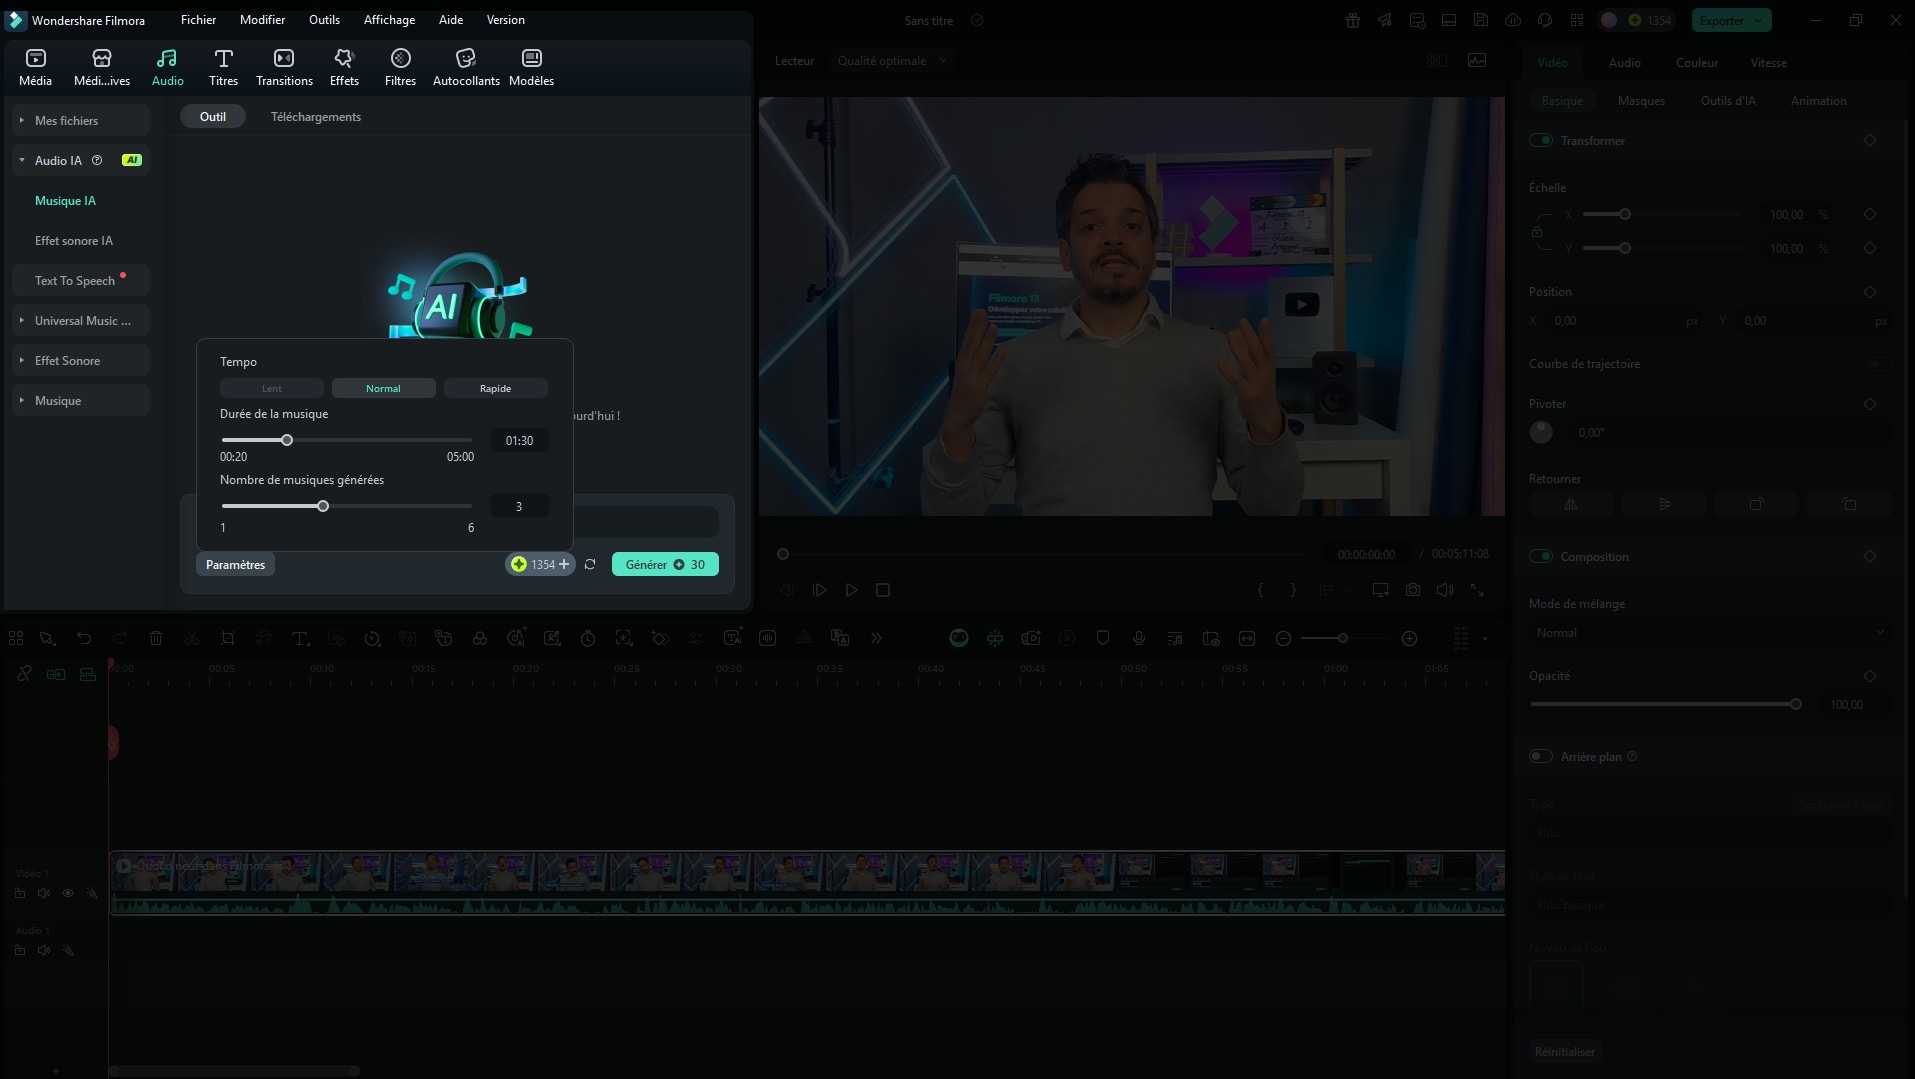
Task: Open the Autocollants module
Action: (466, 67)
